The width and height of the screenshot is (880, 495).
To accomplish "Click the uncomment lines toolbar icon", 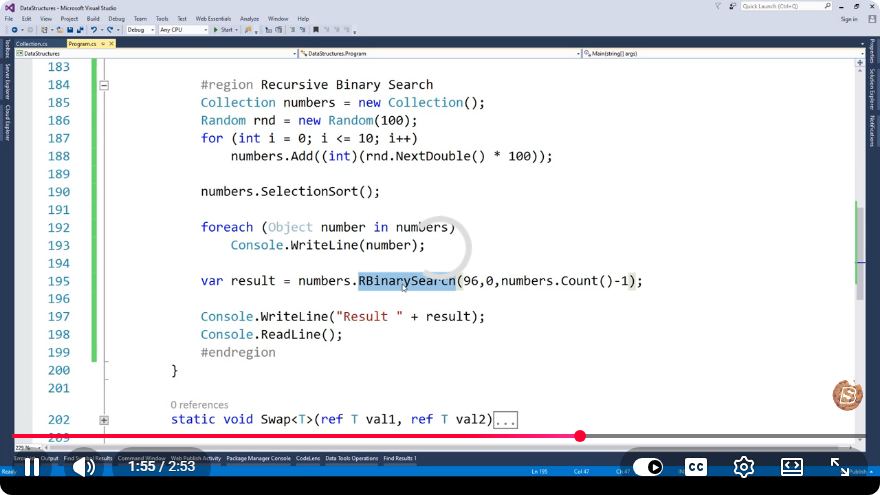I will [x=302, y=30].
